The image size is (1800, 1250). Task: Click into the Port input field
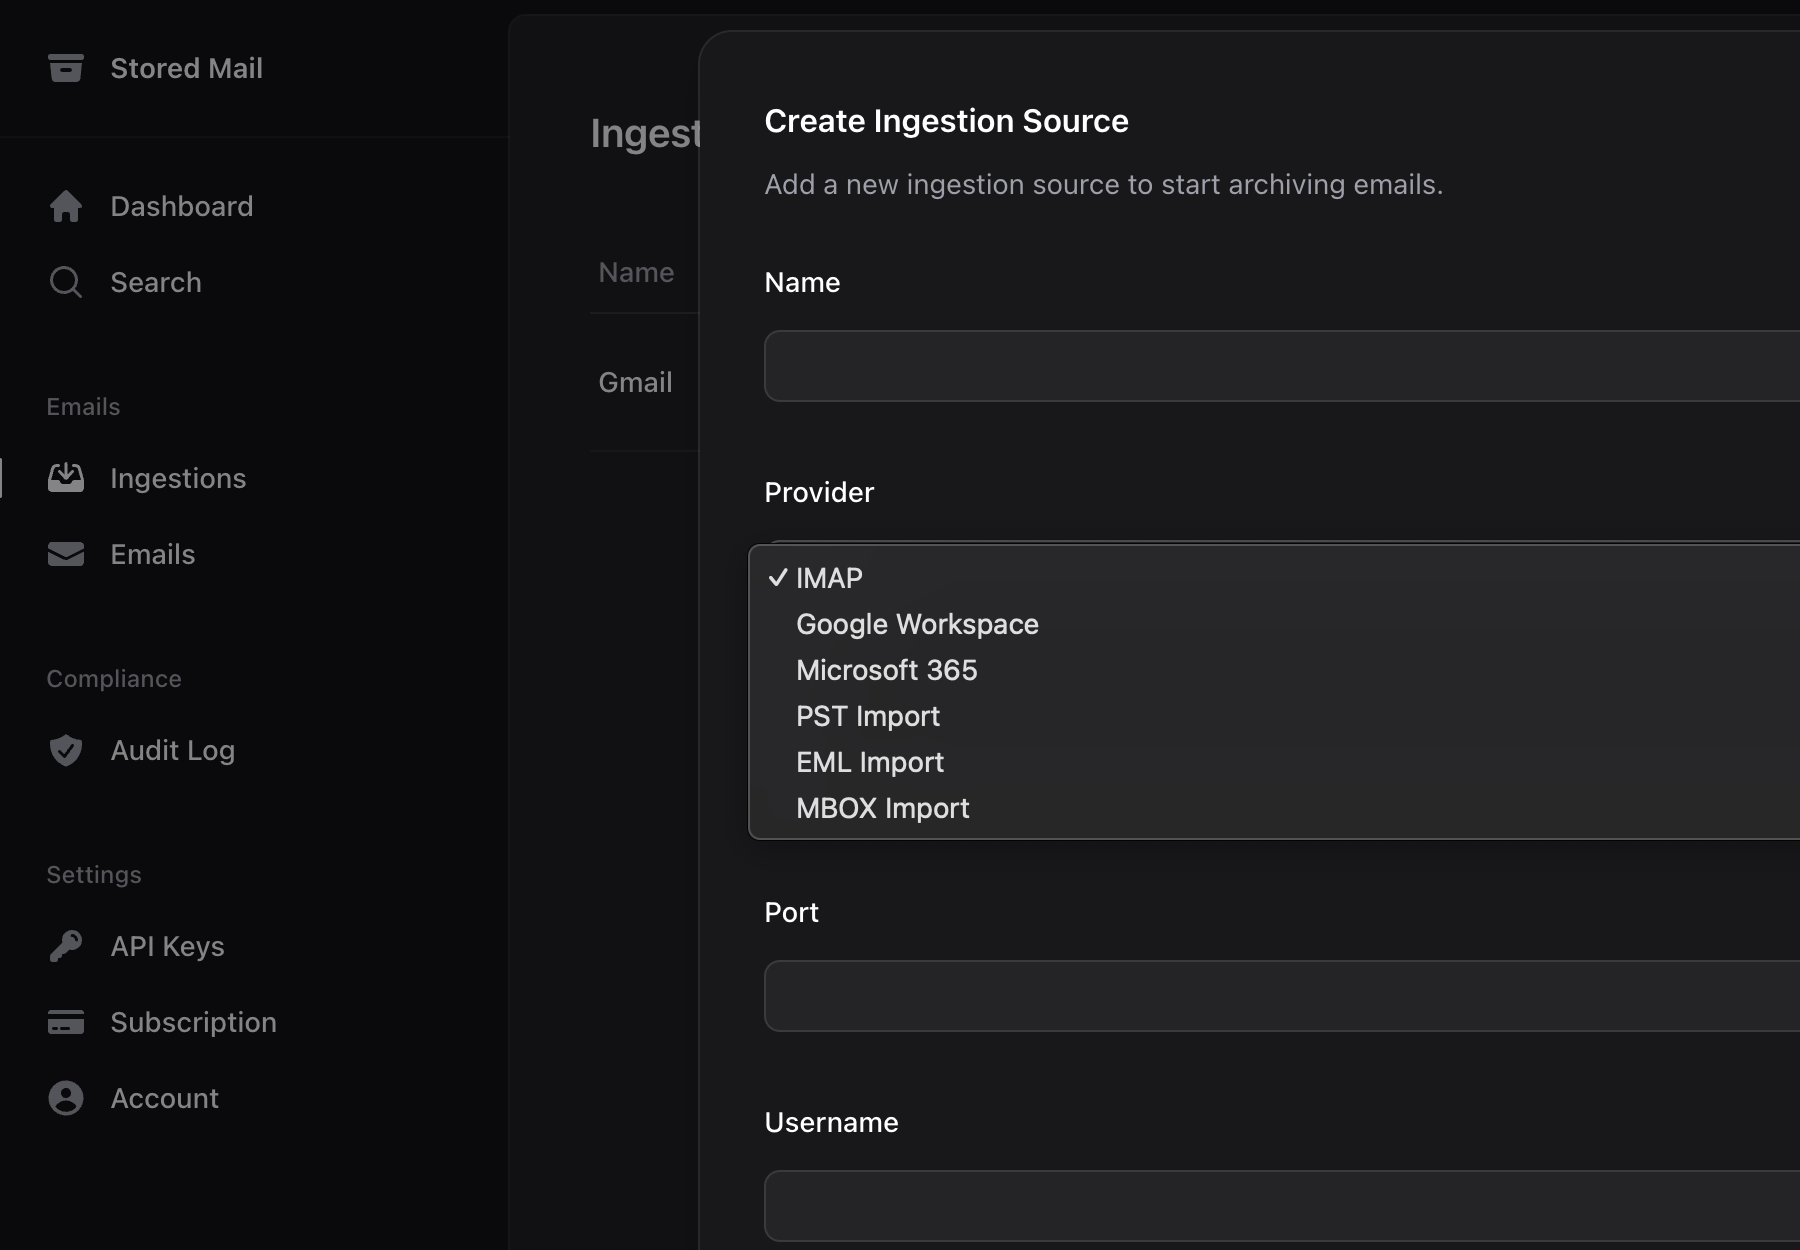coord(1280,996)
